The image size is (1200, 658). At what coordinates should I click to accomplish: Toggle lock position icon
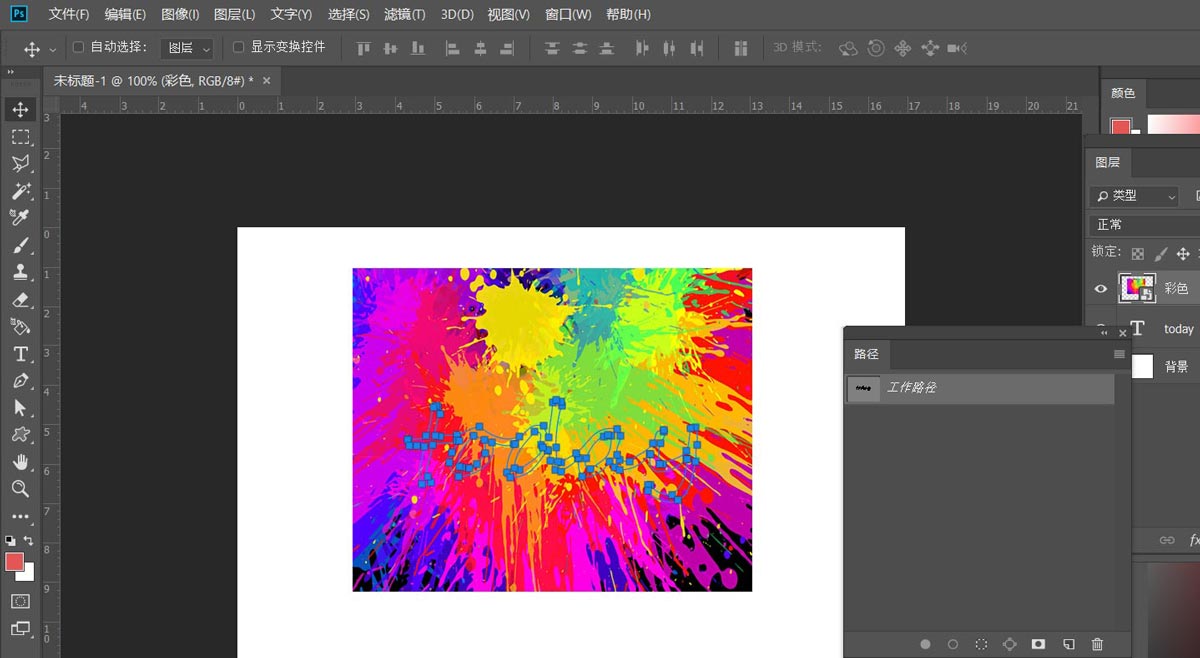pos(1183,254)
